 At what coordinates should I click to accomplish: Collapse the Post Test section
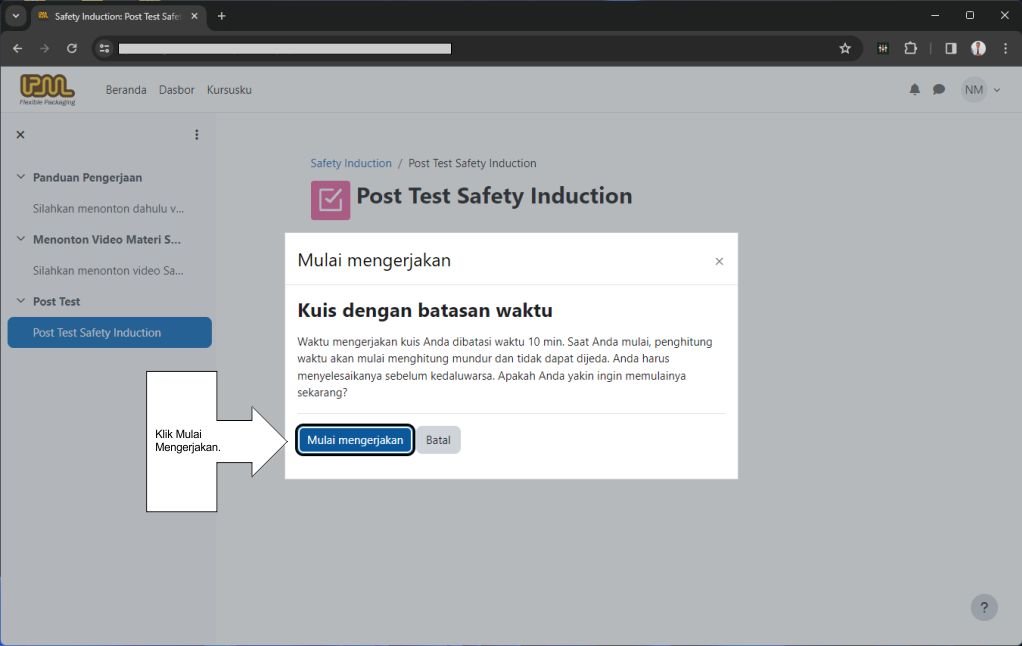click(20, 301)
